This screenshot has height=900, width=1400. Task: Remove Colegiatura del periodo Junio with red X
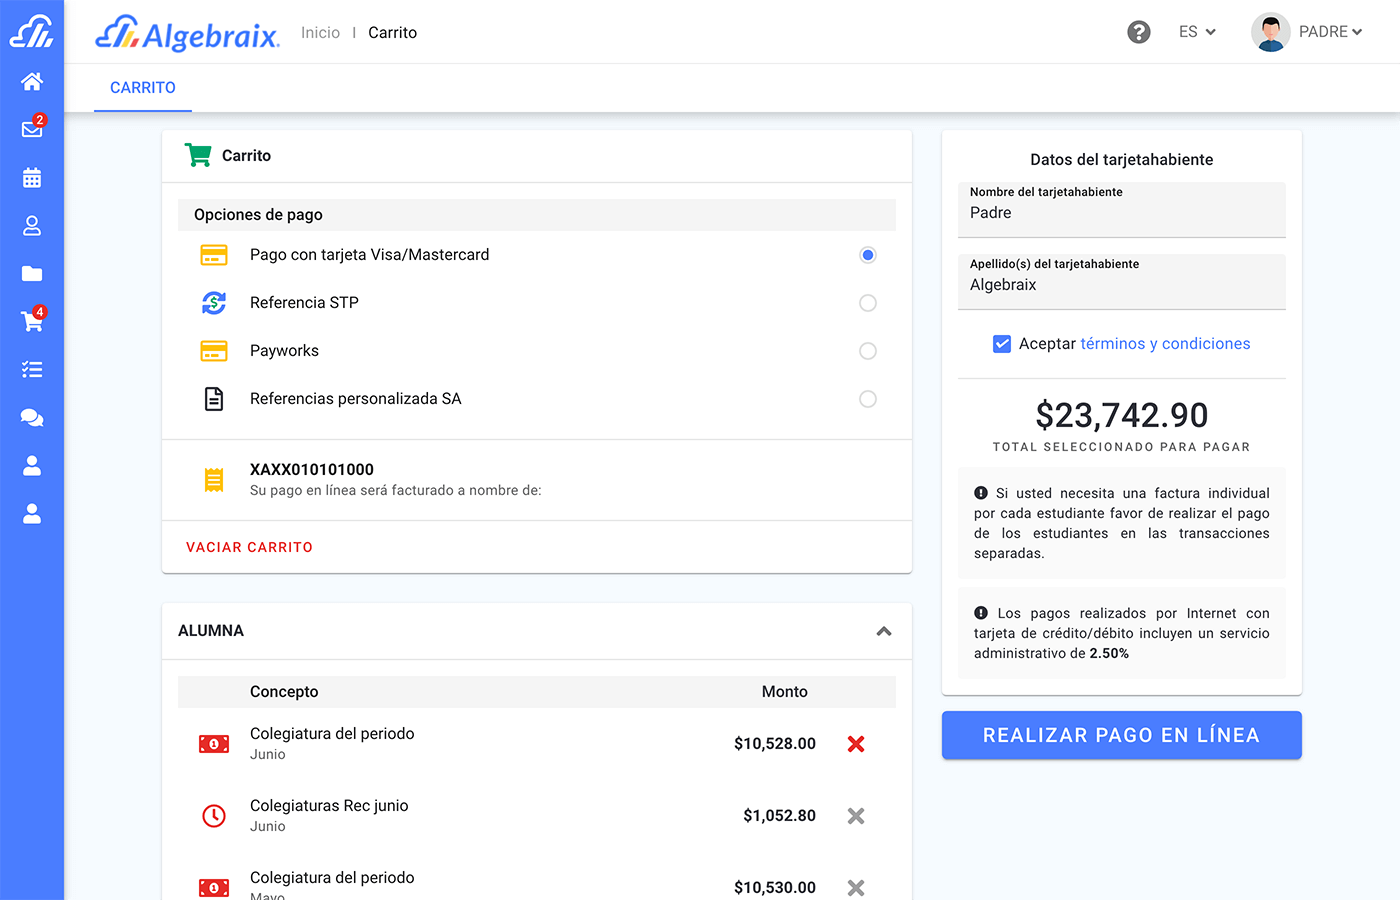click(x=856, y=744)
